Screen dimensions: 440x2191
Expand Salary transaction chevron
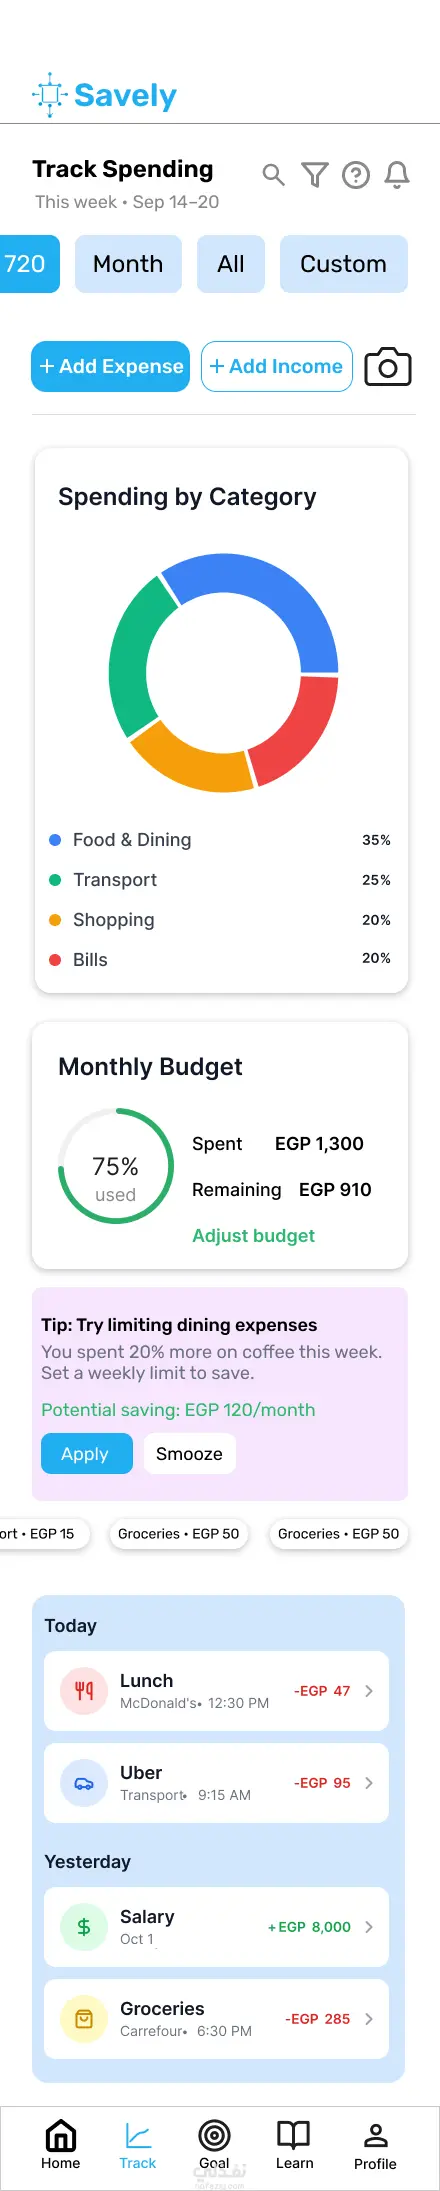(369, 1927)
